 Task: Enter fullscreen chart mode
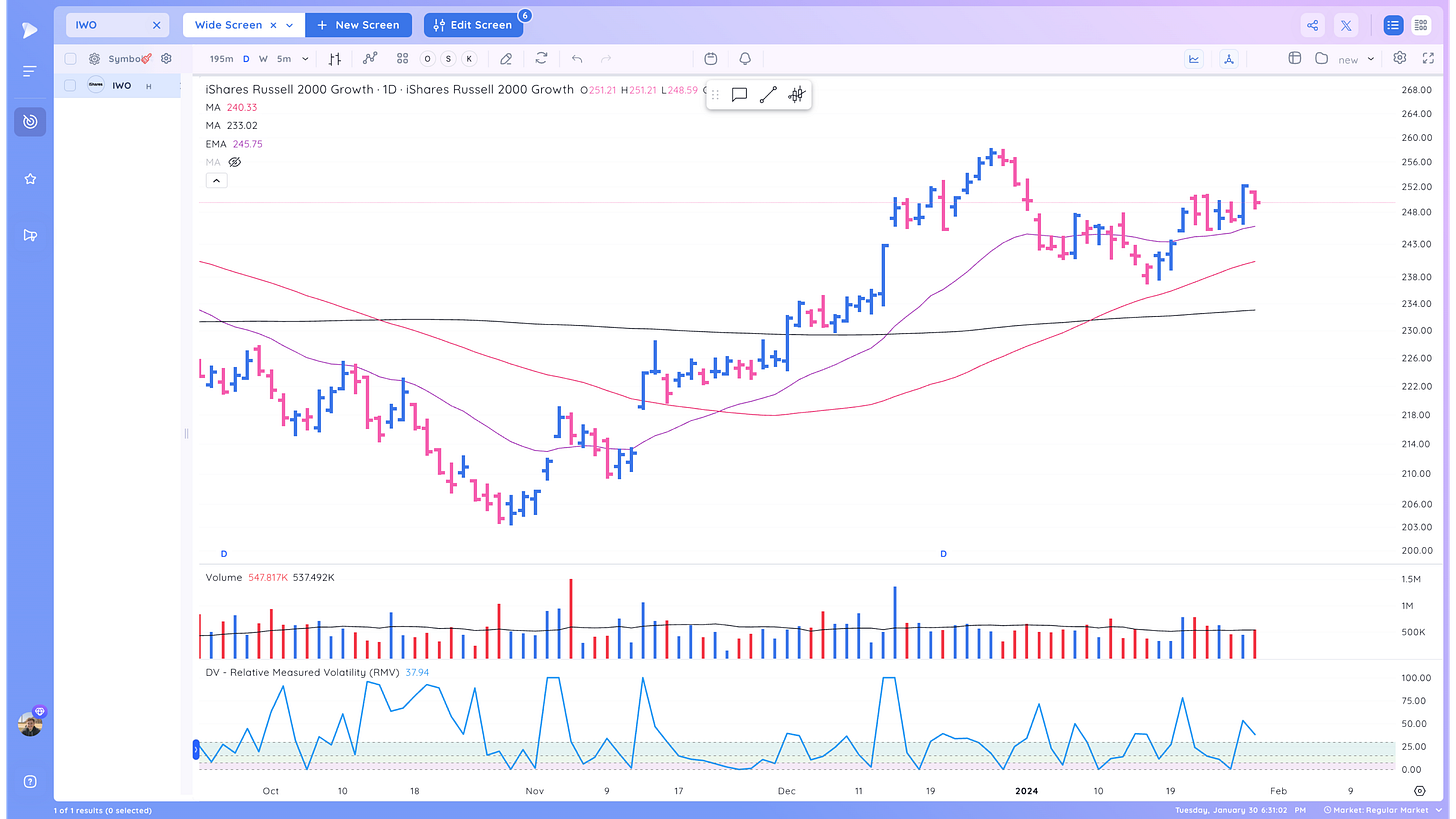(1427, 59)
